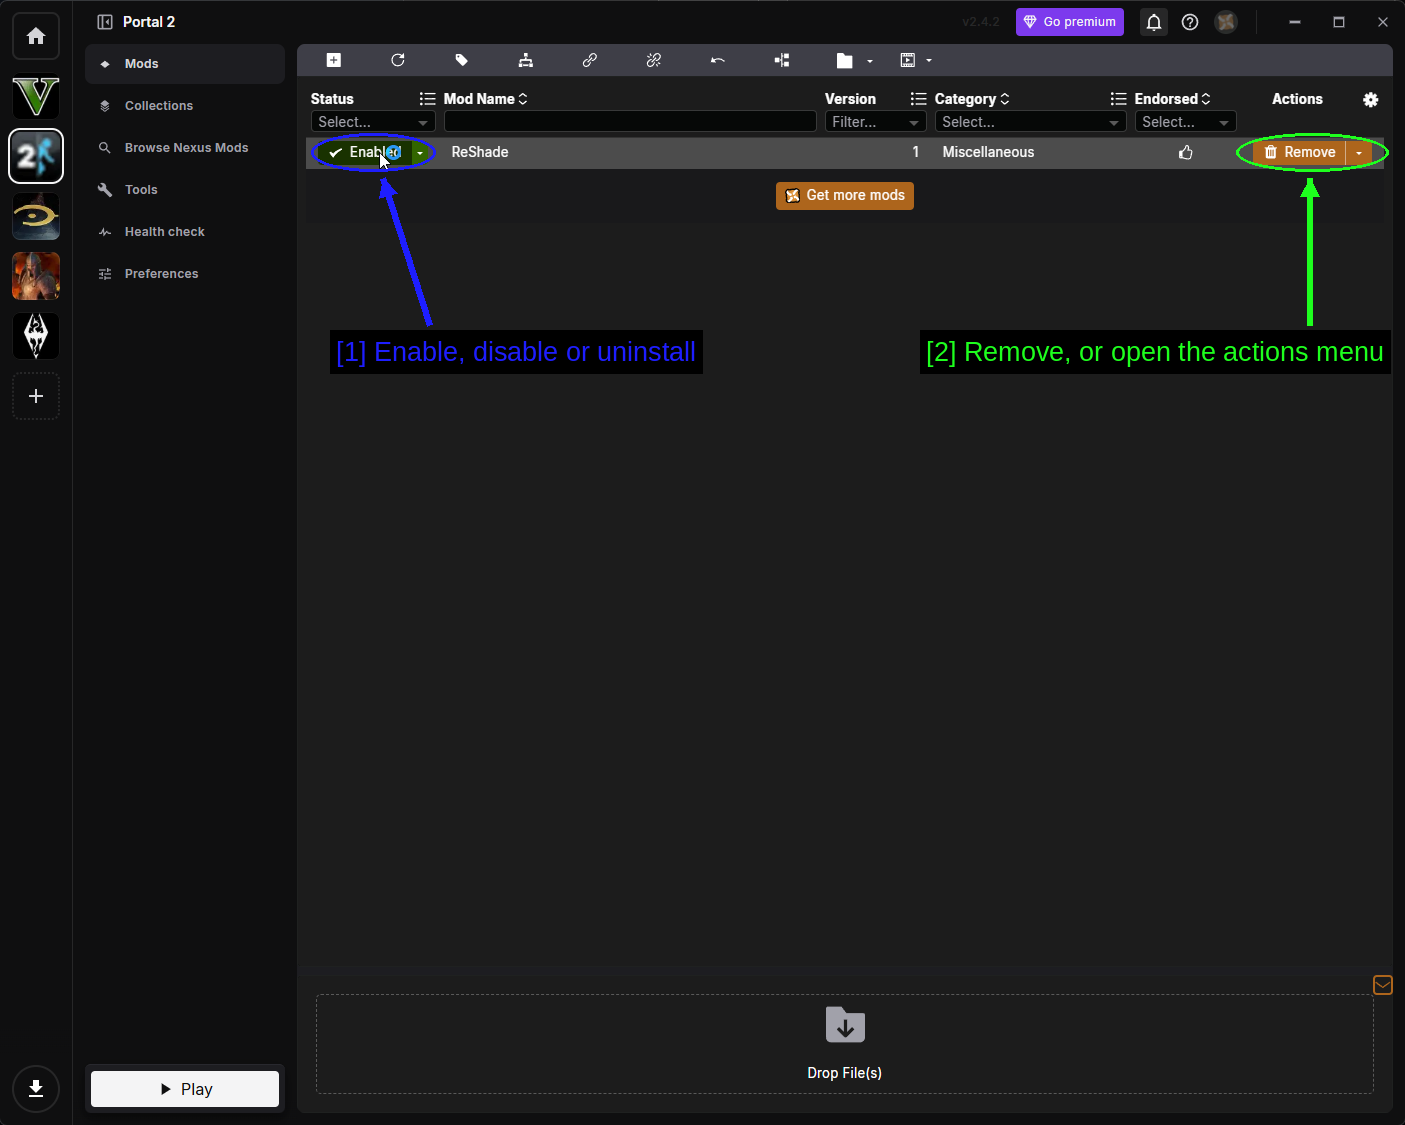Open the user profile avatar
1405x1125 pixels.
(1226, 22)
